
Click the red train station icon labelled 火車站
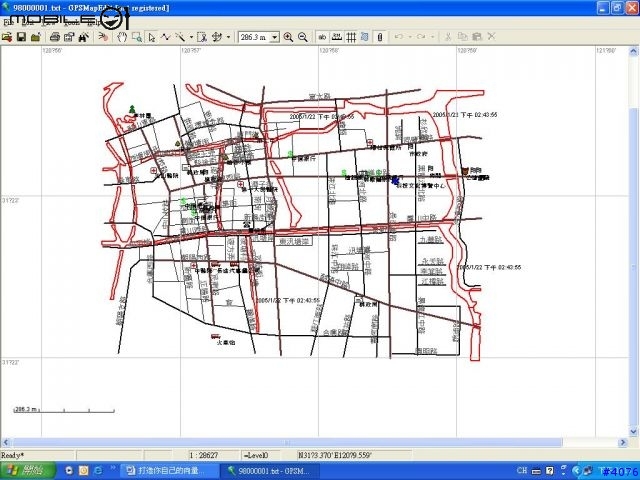[x=216, y=336]
